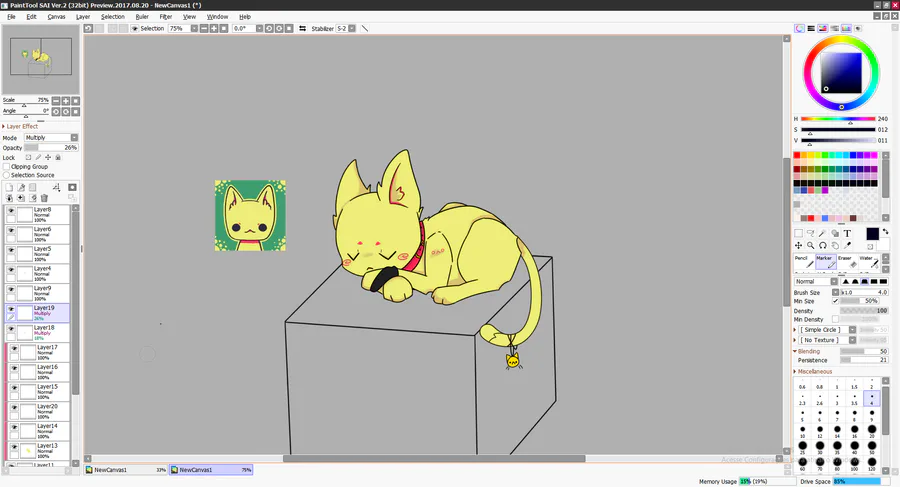Open the File menu
The image size is (900, 487).
[x=11, y=17]
